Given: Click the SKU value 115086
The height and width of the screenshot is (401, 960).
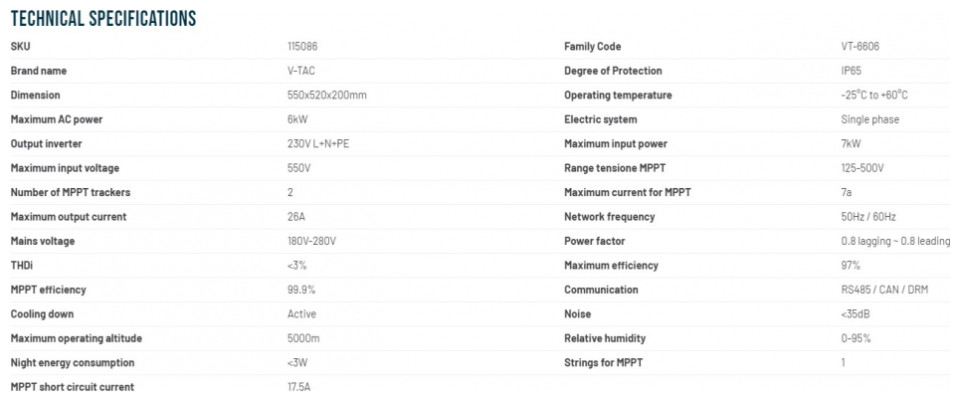Looking at the screenshot, I should coord(303,47).
